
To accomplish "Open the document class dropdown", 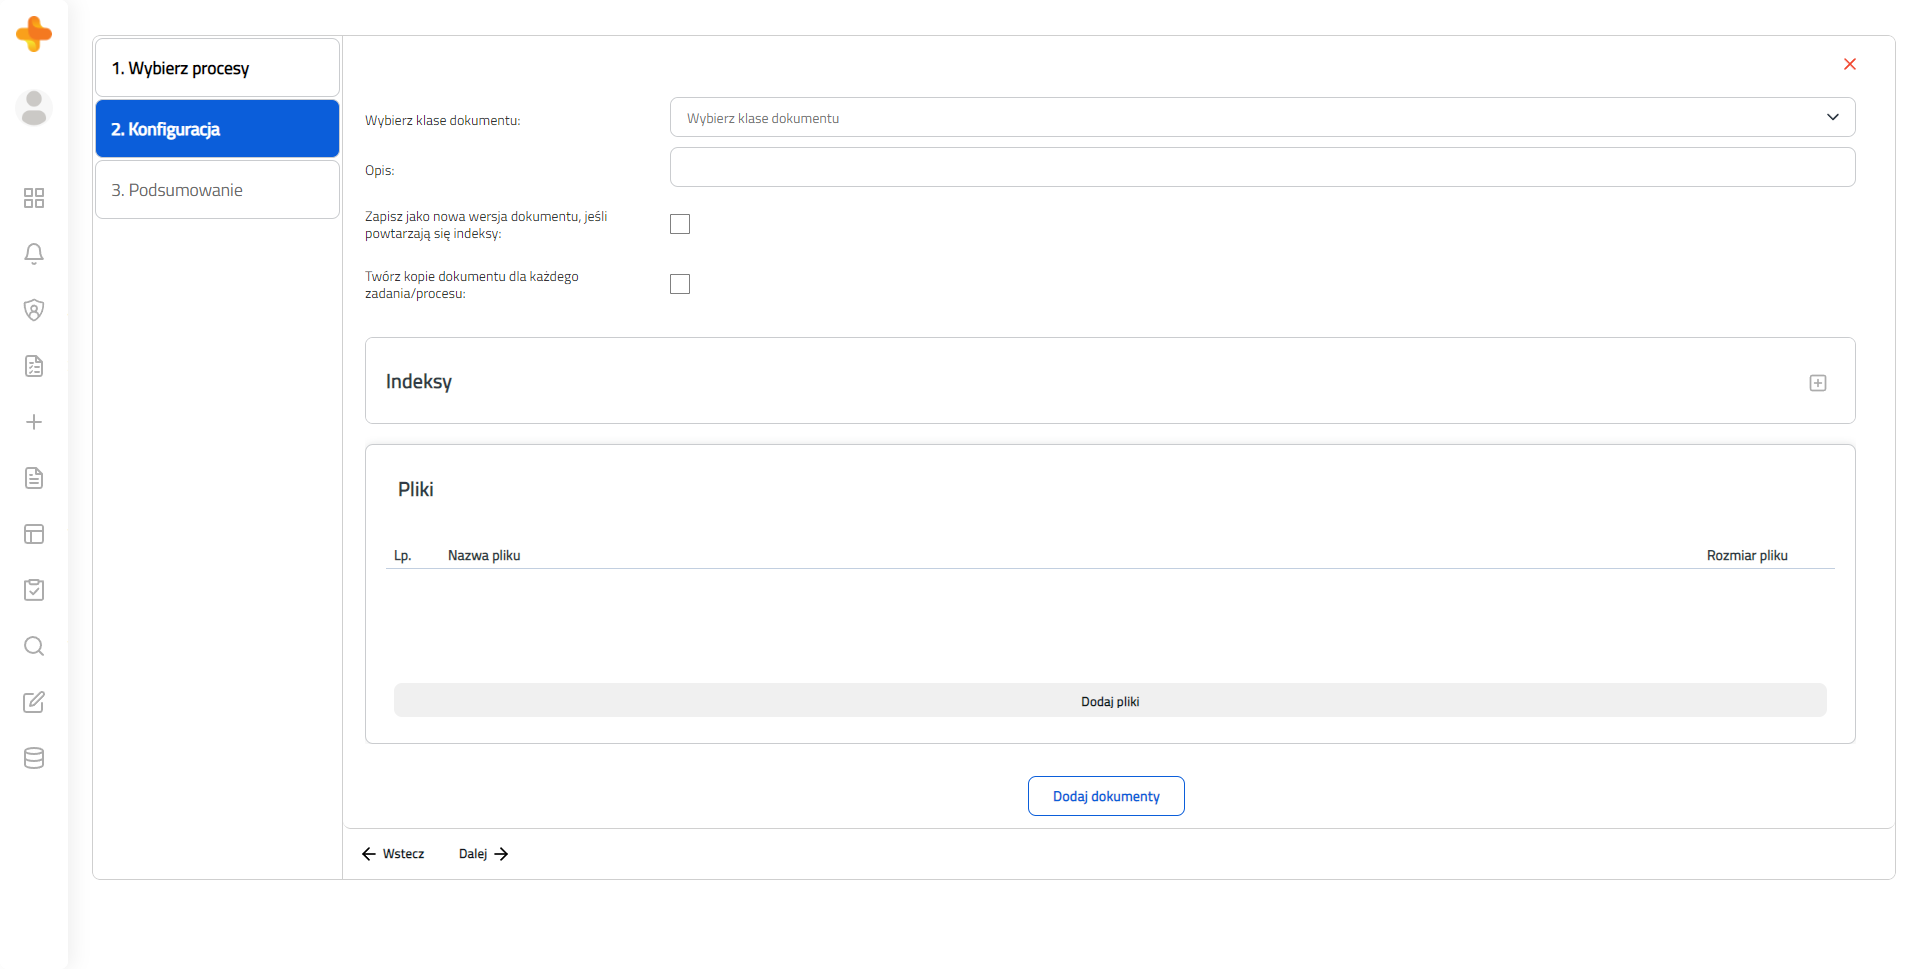I will coord(1262,117).
